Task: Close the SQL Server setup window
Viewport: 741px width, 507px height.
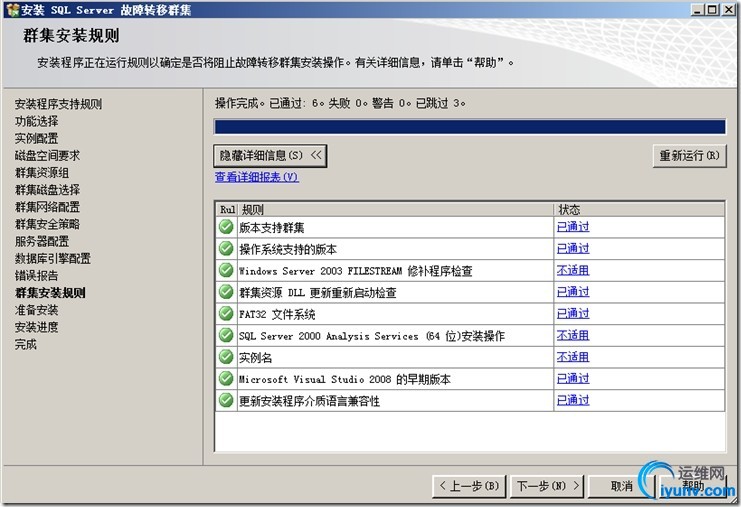Action: [728, 9]
